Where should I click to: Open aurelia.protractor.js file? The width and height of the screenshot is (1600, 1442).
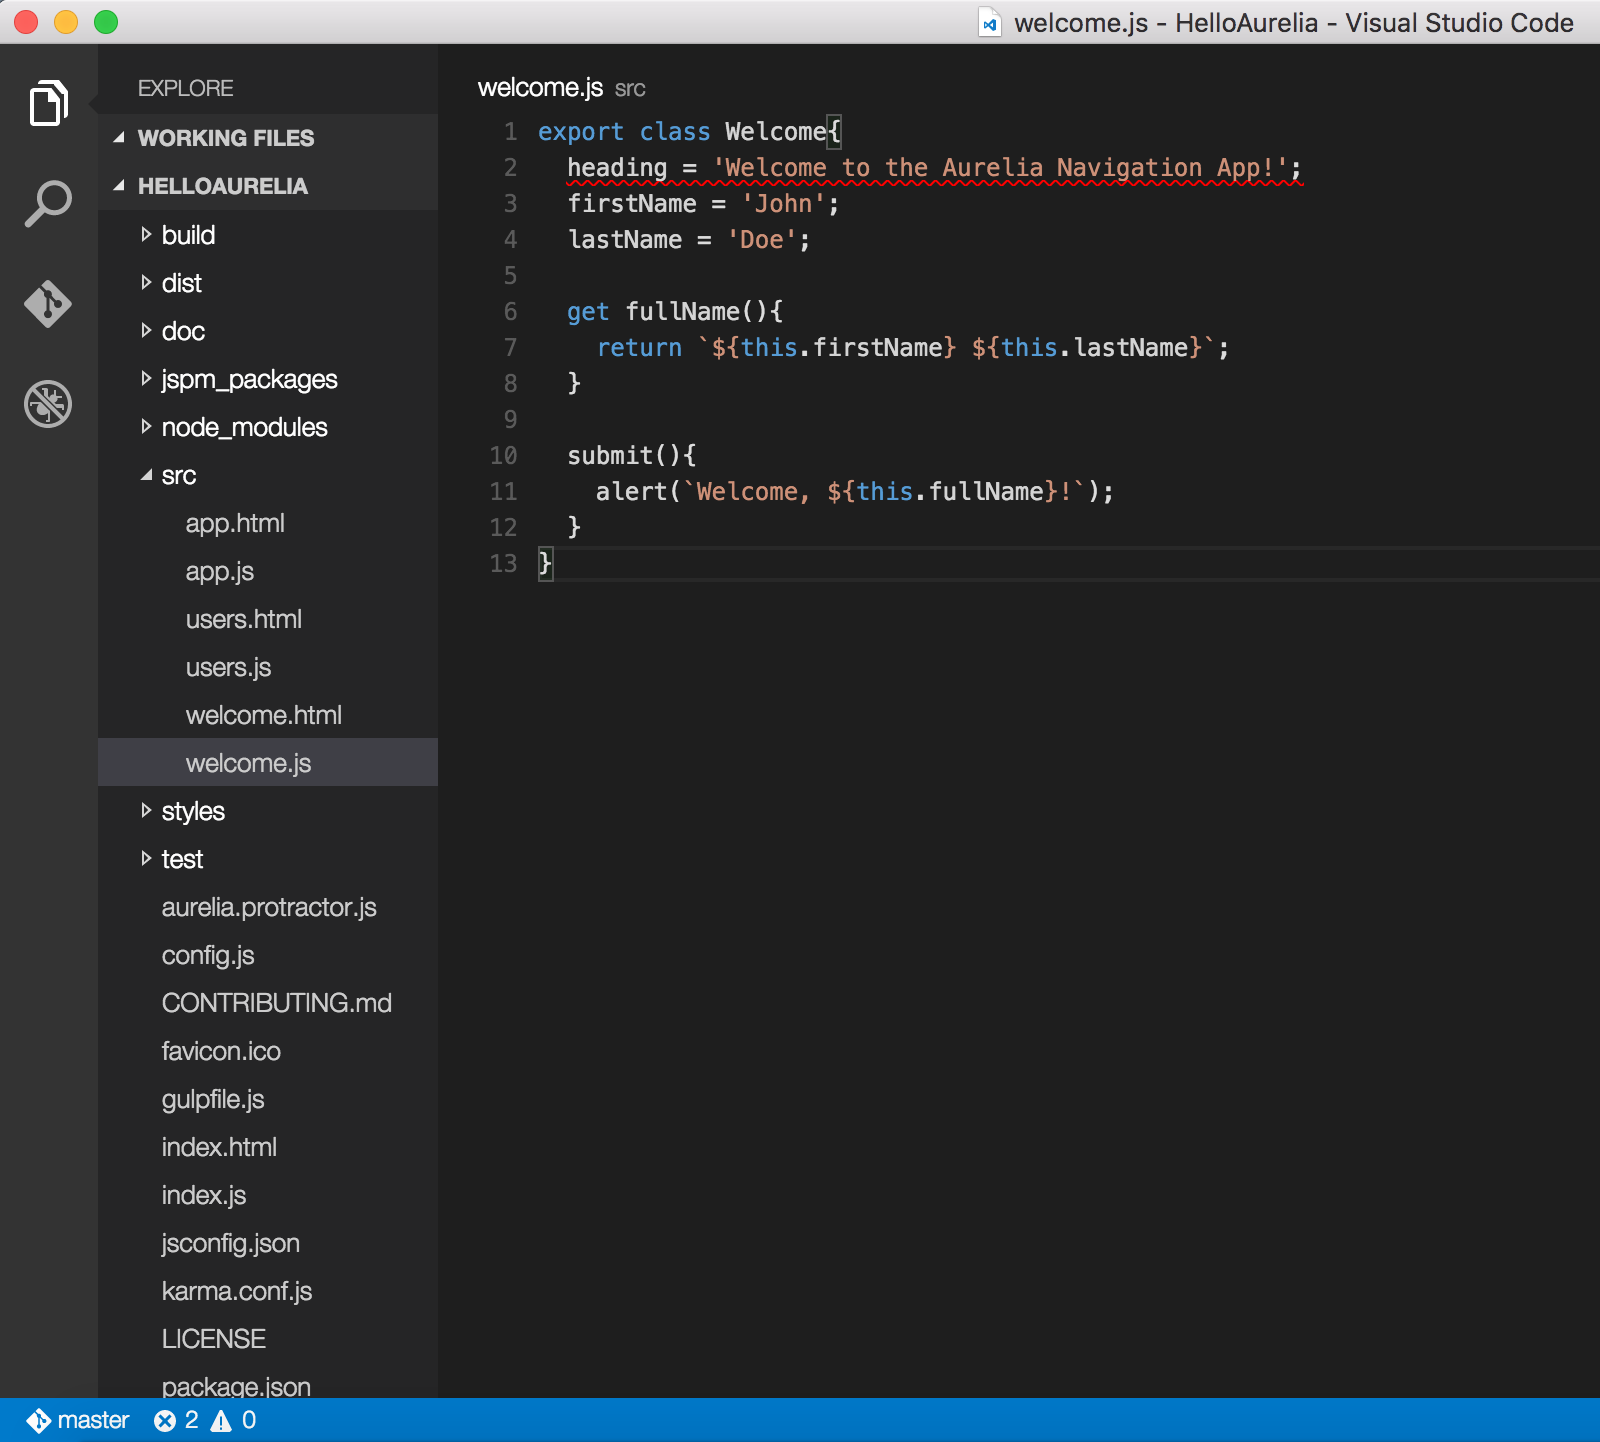[x=268, y=907]
